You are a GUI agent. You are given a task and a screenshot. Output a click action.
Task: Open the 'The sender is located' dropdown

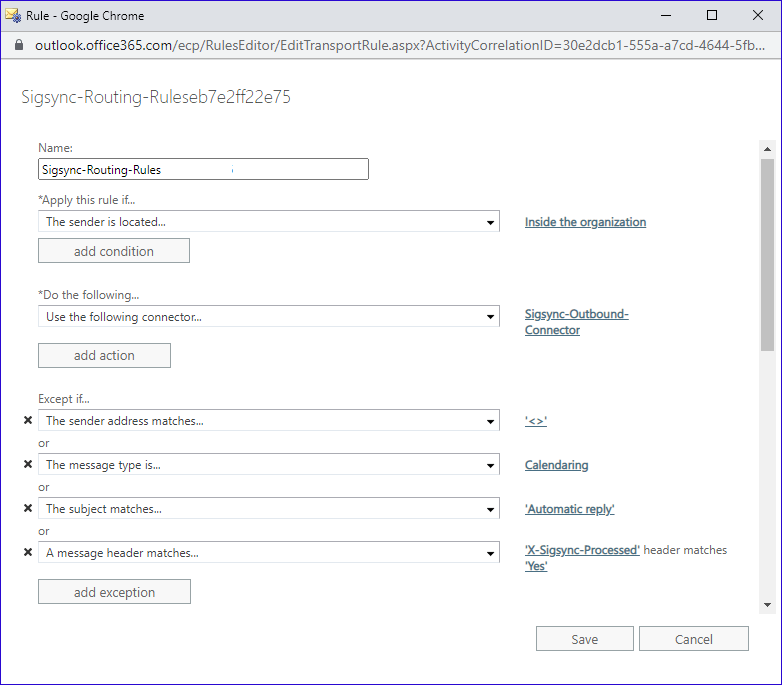click(x=269, y=222)
